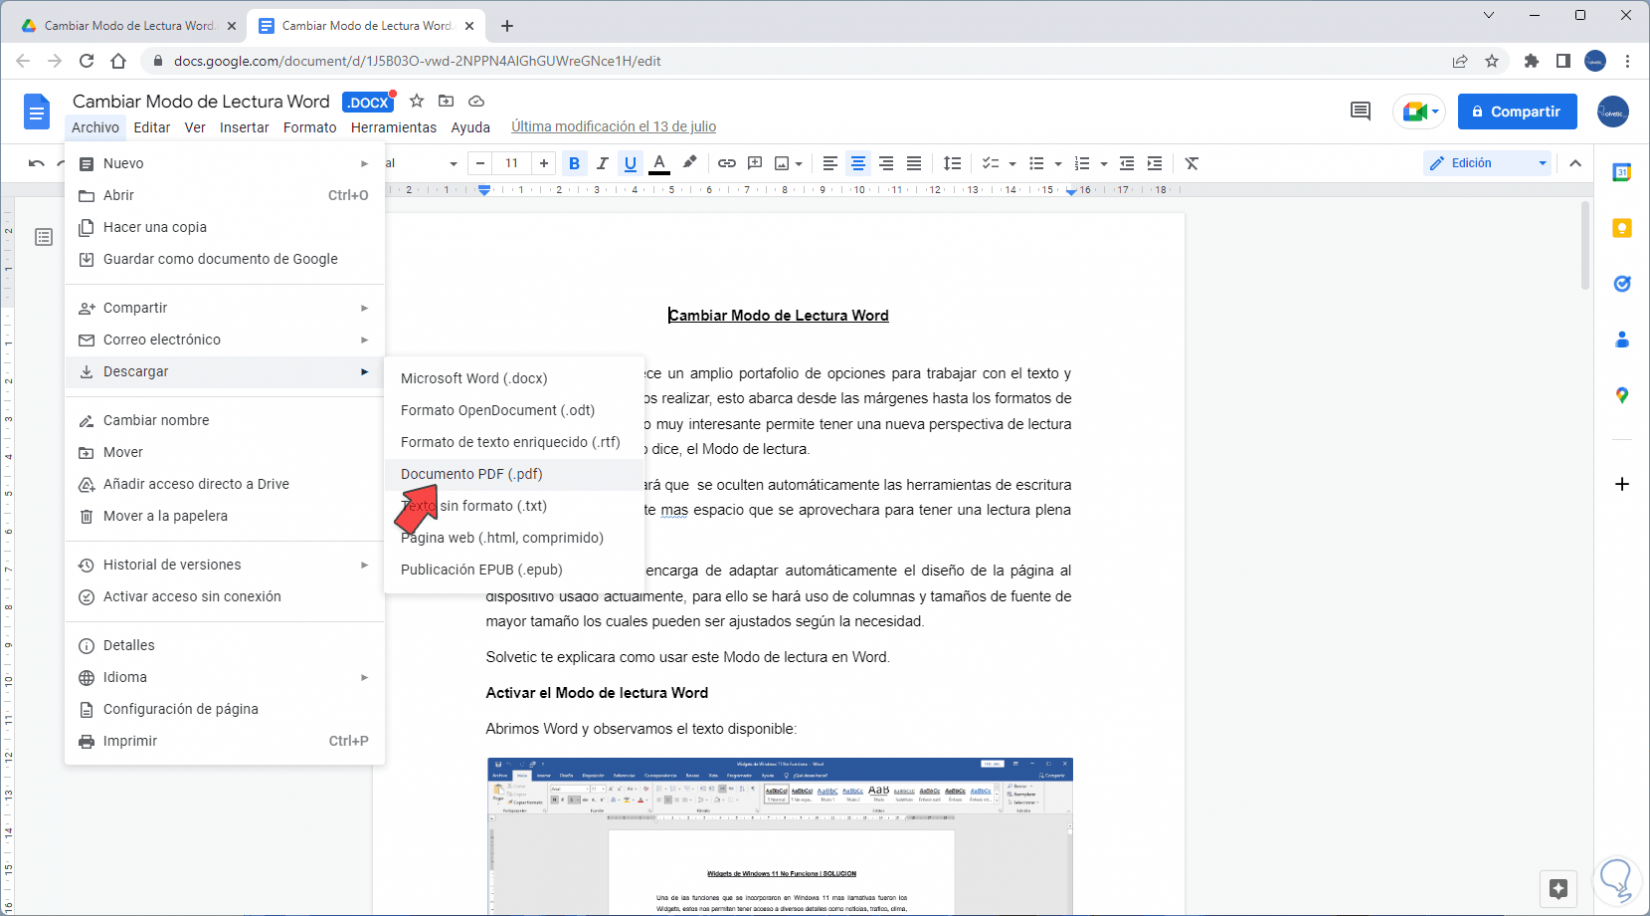Select Documento PDF (.pdf) download option

[514, 474]
